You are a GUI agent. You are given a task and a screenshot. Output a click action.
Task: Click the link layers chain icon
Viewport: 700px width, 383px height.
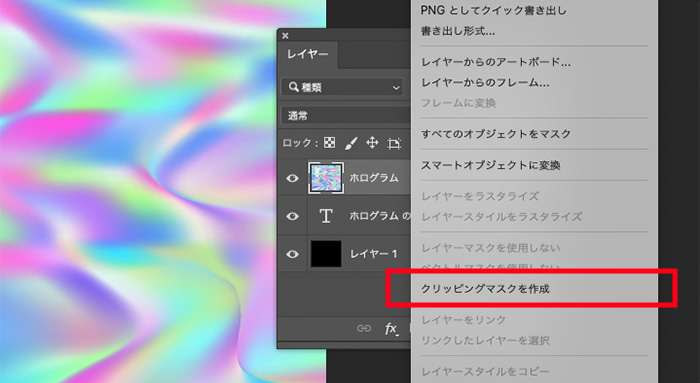click(x=364, y=329)
